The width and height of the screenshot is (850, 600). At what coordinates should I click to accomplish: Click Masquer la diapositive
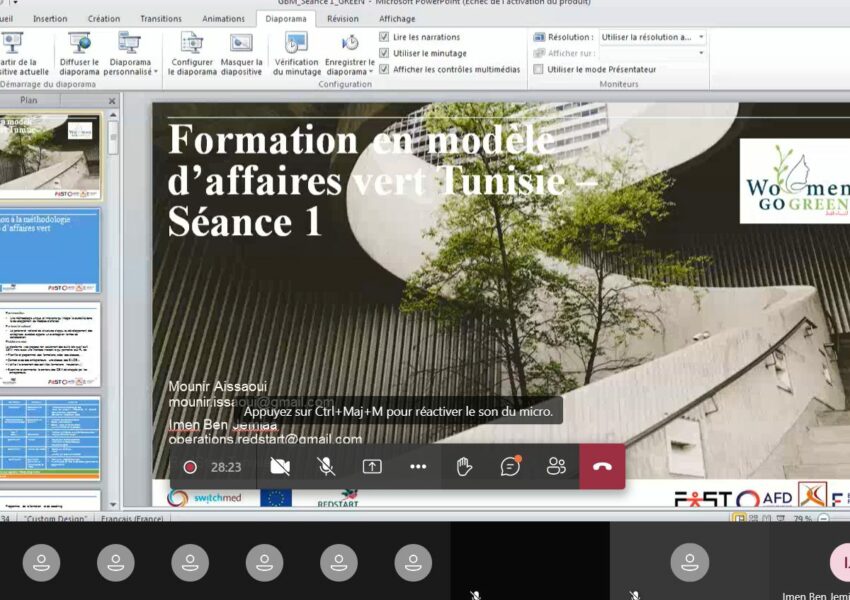[x=241, y=54]
